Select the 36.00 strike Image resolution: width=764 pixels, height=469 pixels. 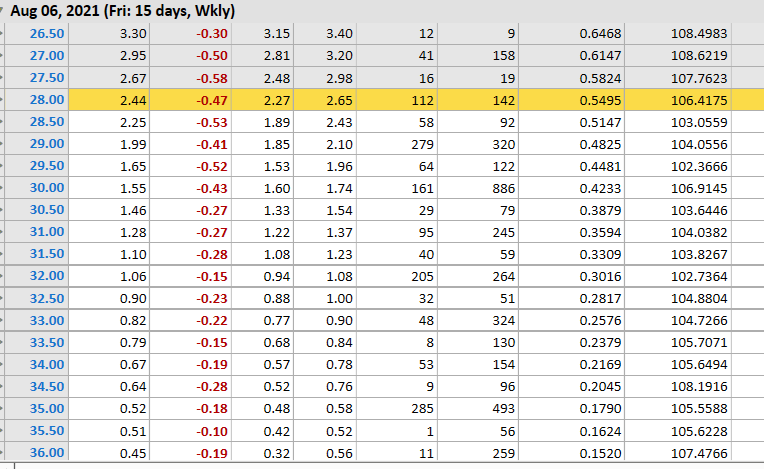tap(47, 452)
